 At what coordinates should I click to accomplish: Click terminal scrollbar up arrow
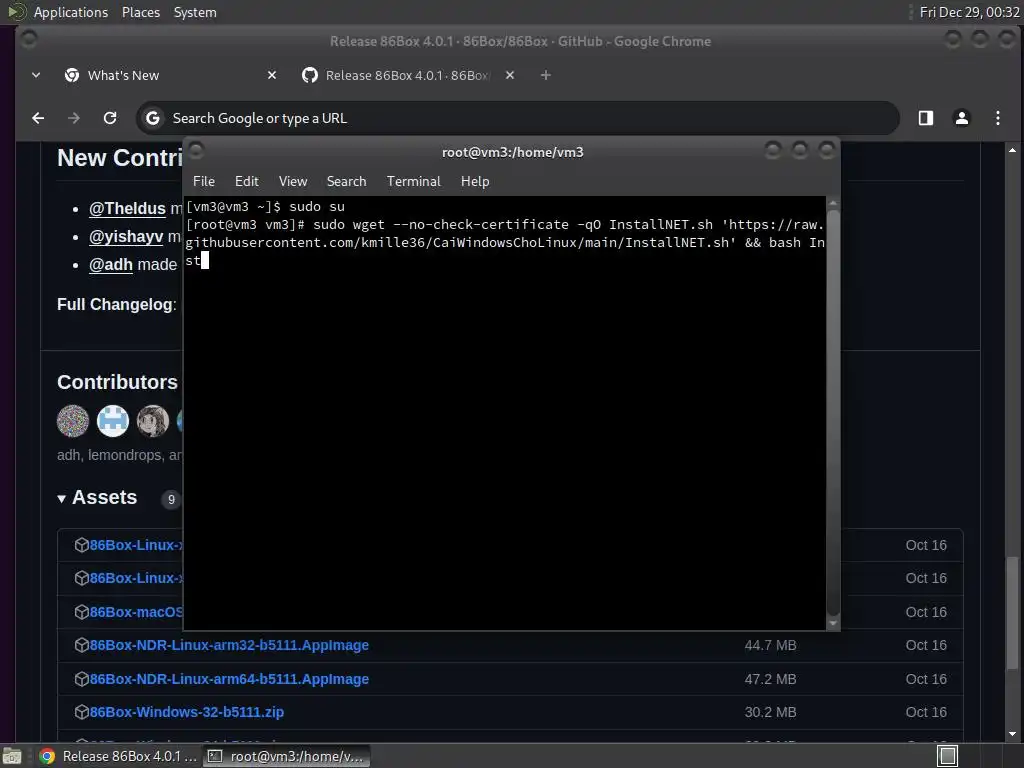[833, 204]
